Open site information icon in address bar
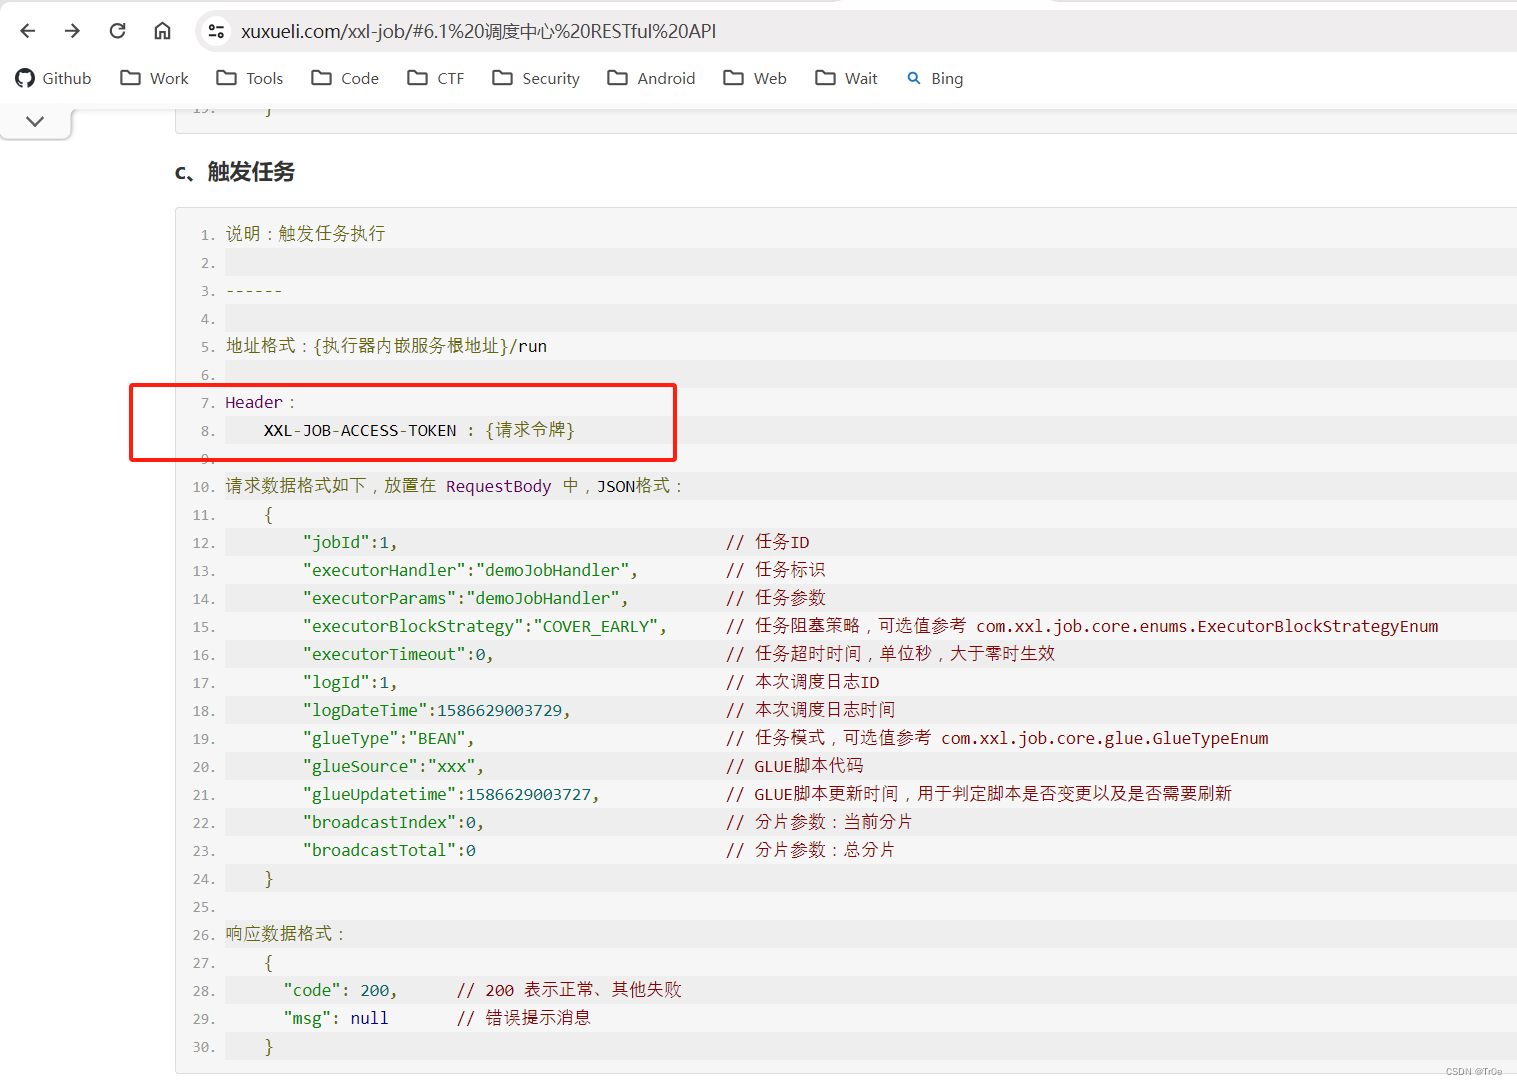 [x=216, y=31]
